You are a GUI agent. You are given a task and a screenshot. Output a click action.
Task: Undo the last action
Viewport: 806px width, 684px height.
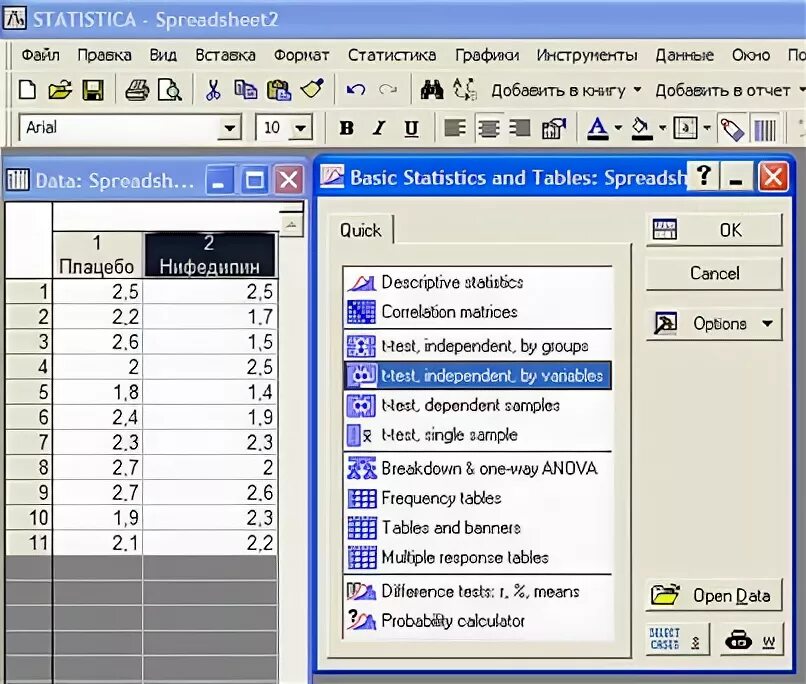click(356, 90)
